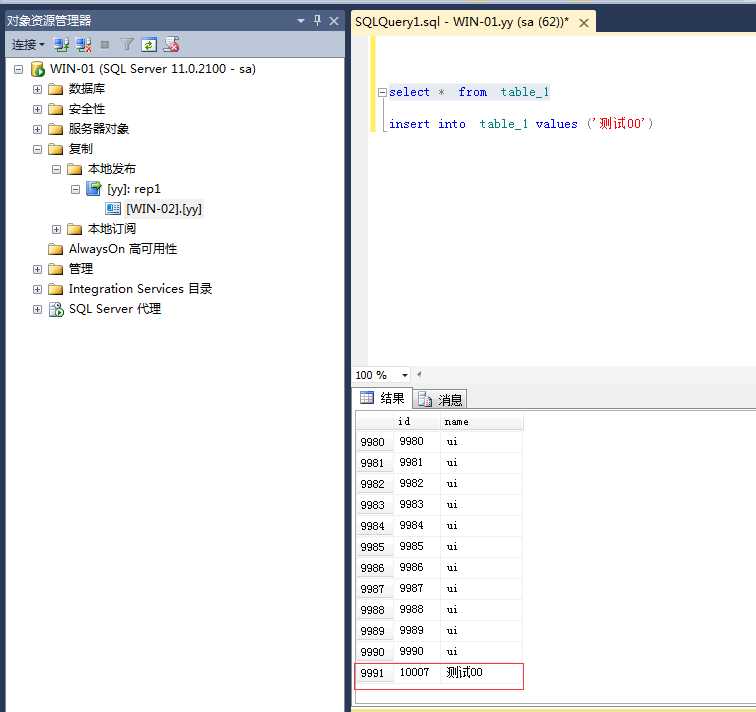This screenshot has height=712, width=756.
Task: Collapse the [yy]: rep1 publication node
Action: coord(75,189)
